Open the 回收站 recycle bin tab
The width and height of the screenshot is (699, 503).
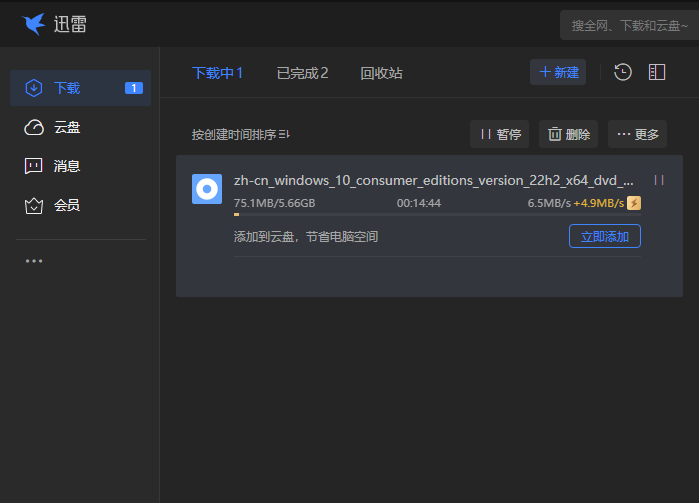[x=381, y=73]
